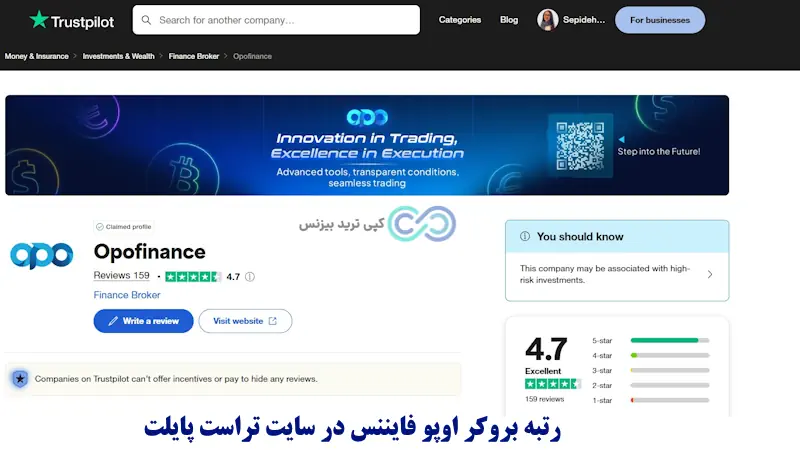Expand the high-risk investments notice chevron
This screenshot has width=800, height=450.
pos(710,274)
